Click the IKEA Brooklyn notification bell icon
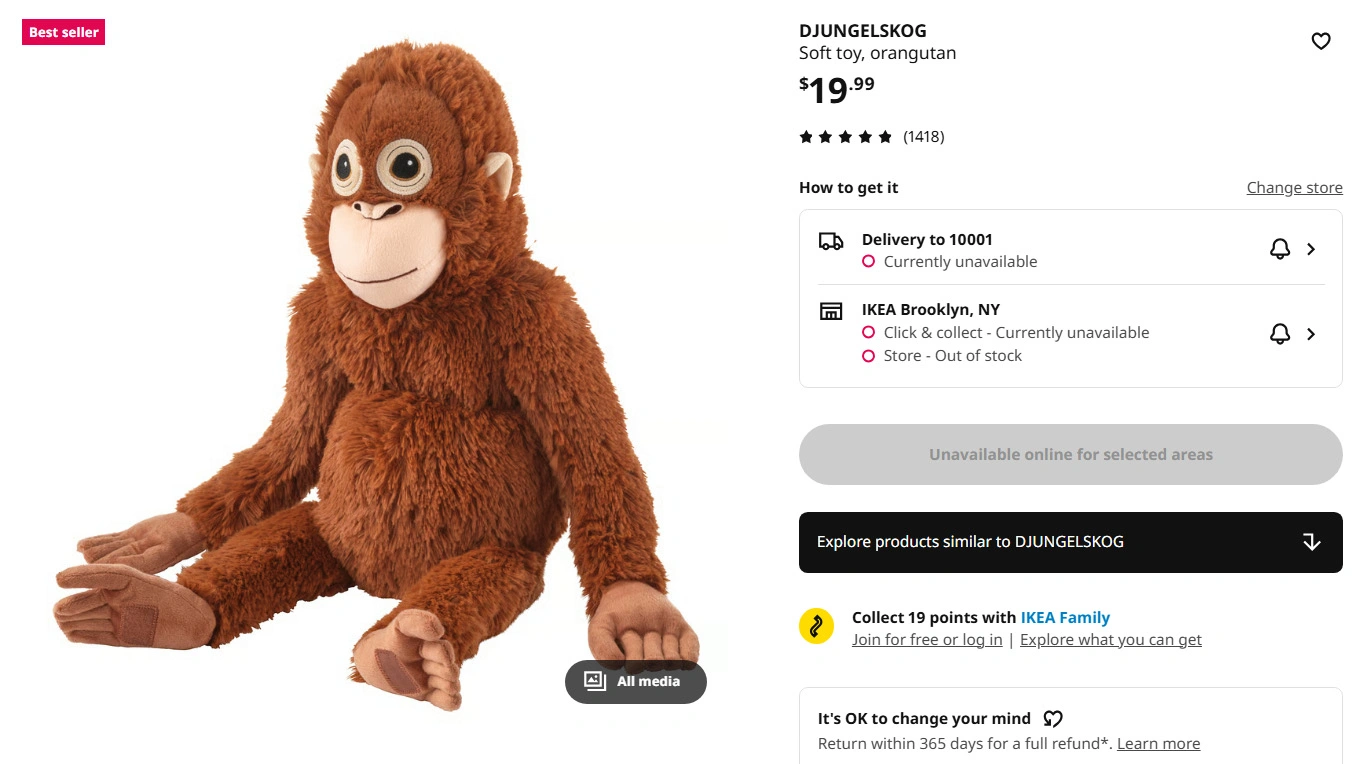The height and width of the screenshot is (764, 1367). click(x=1279, y=334)
